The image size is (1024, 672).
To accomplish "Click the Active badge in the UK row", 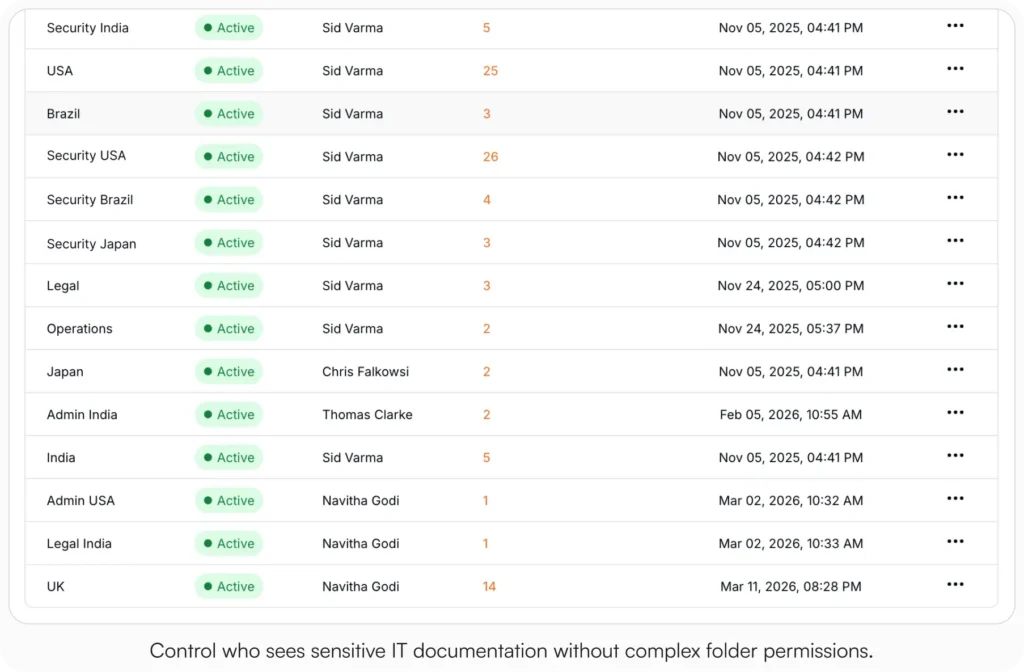I will pos(229,586).
